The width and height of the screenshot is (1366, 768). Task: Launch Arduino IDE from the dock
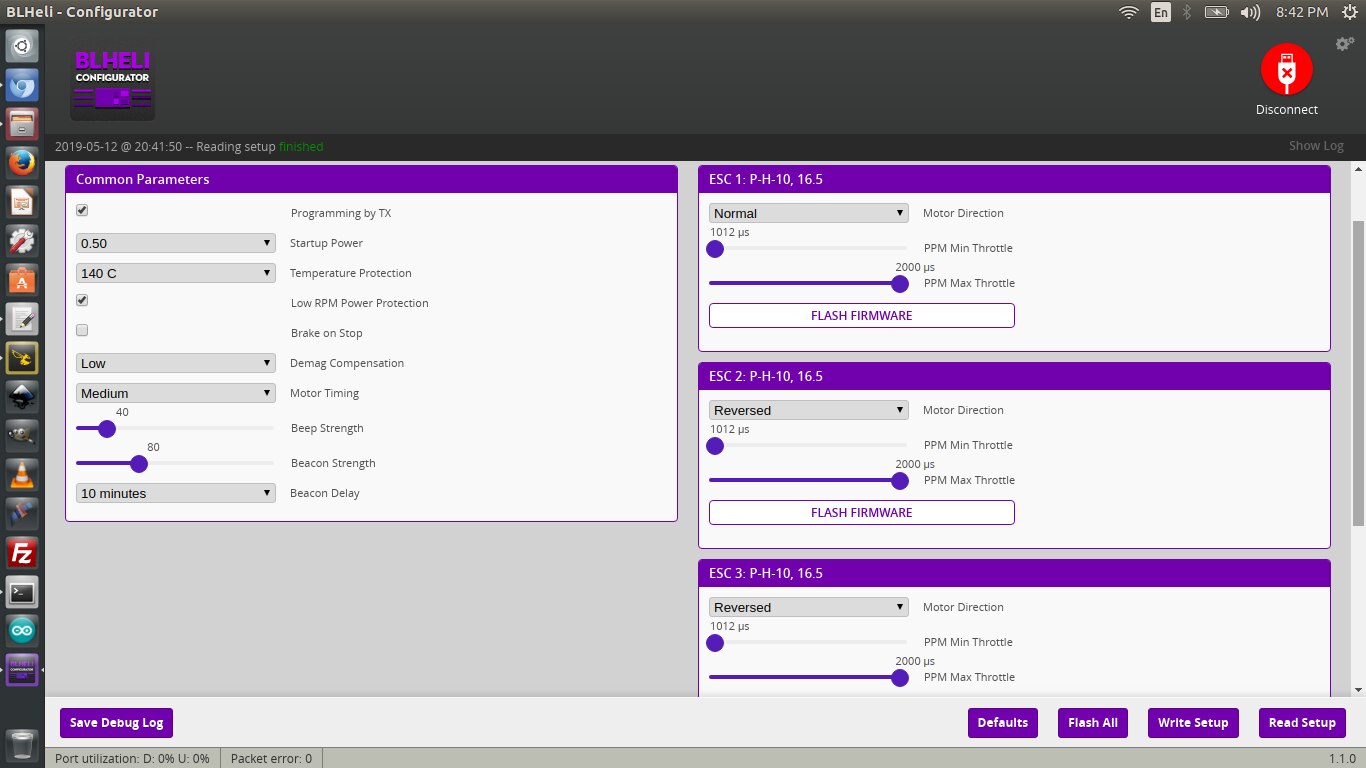coord(22,631)
